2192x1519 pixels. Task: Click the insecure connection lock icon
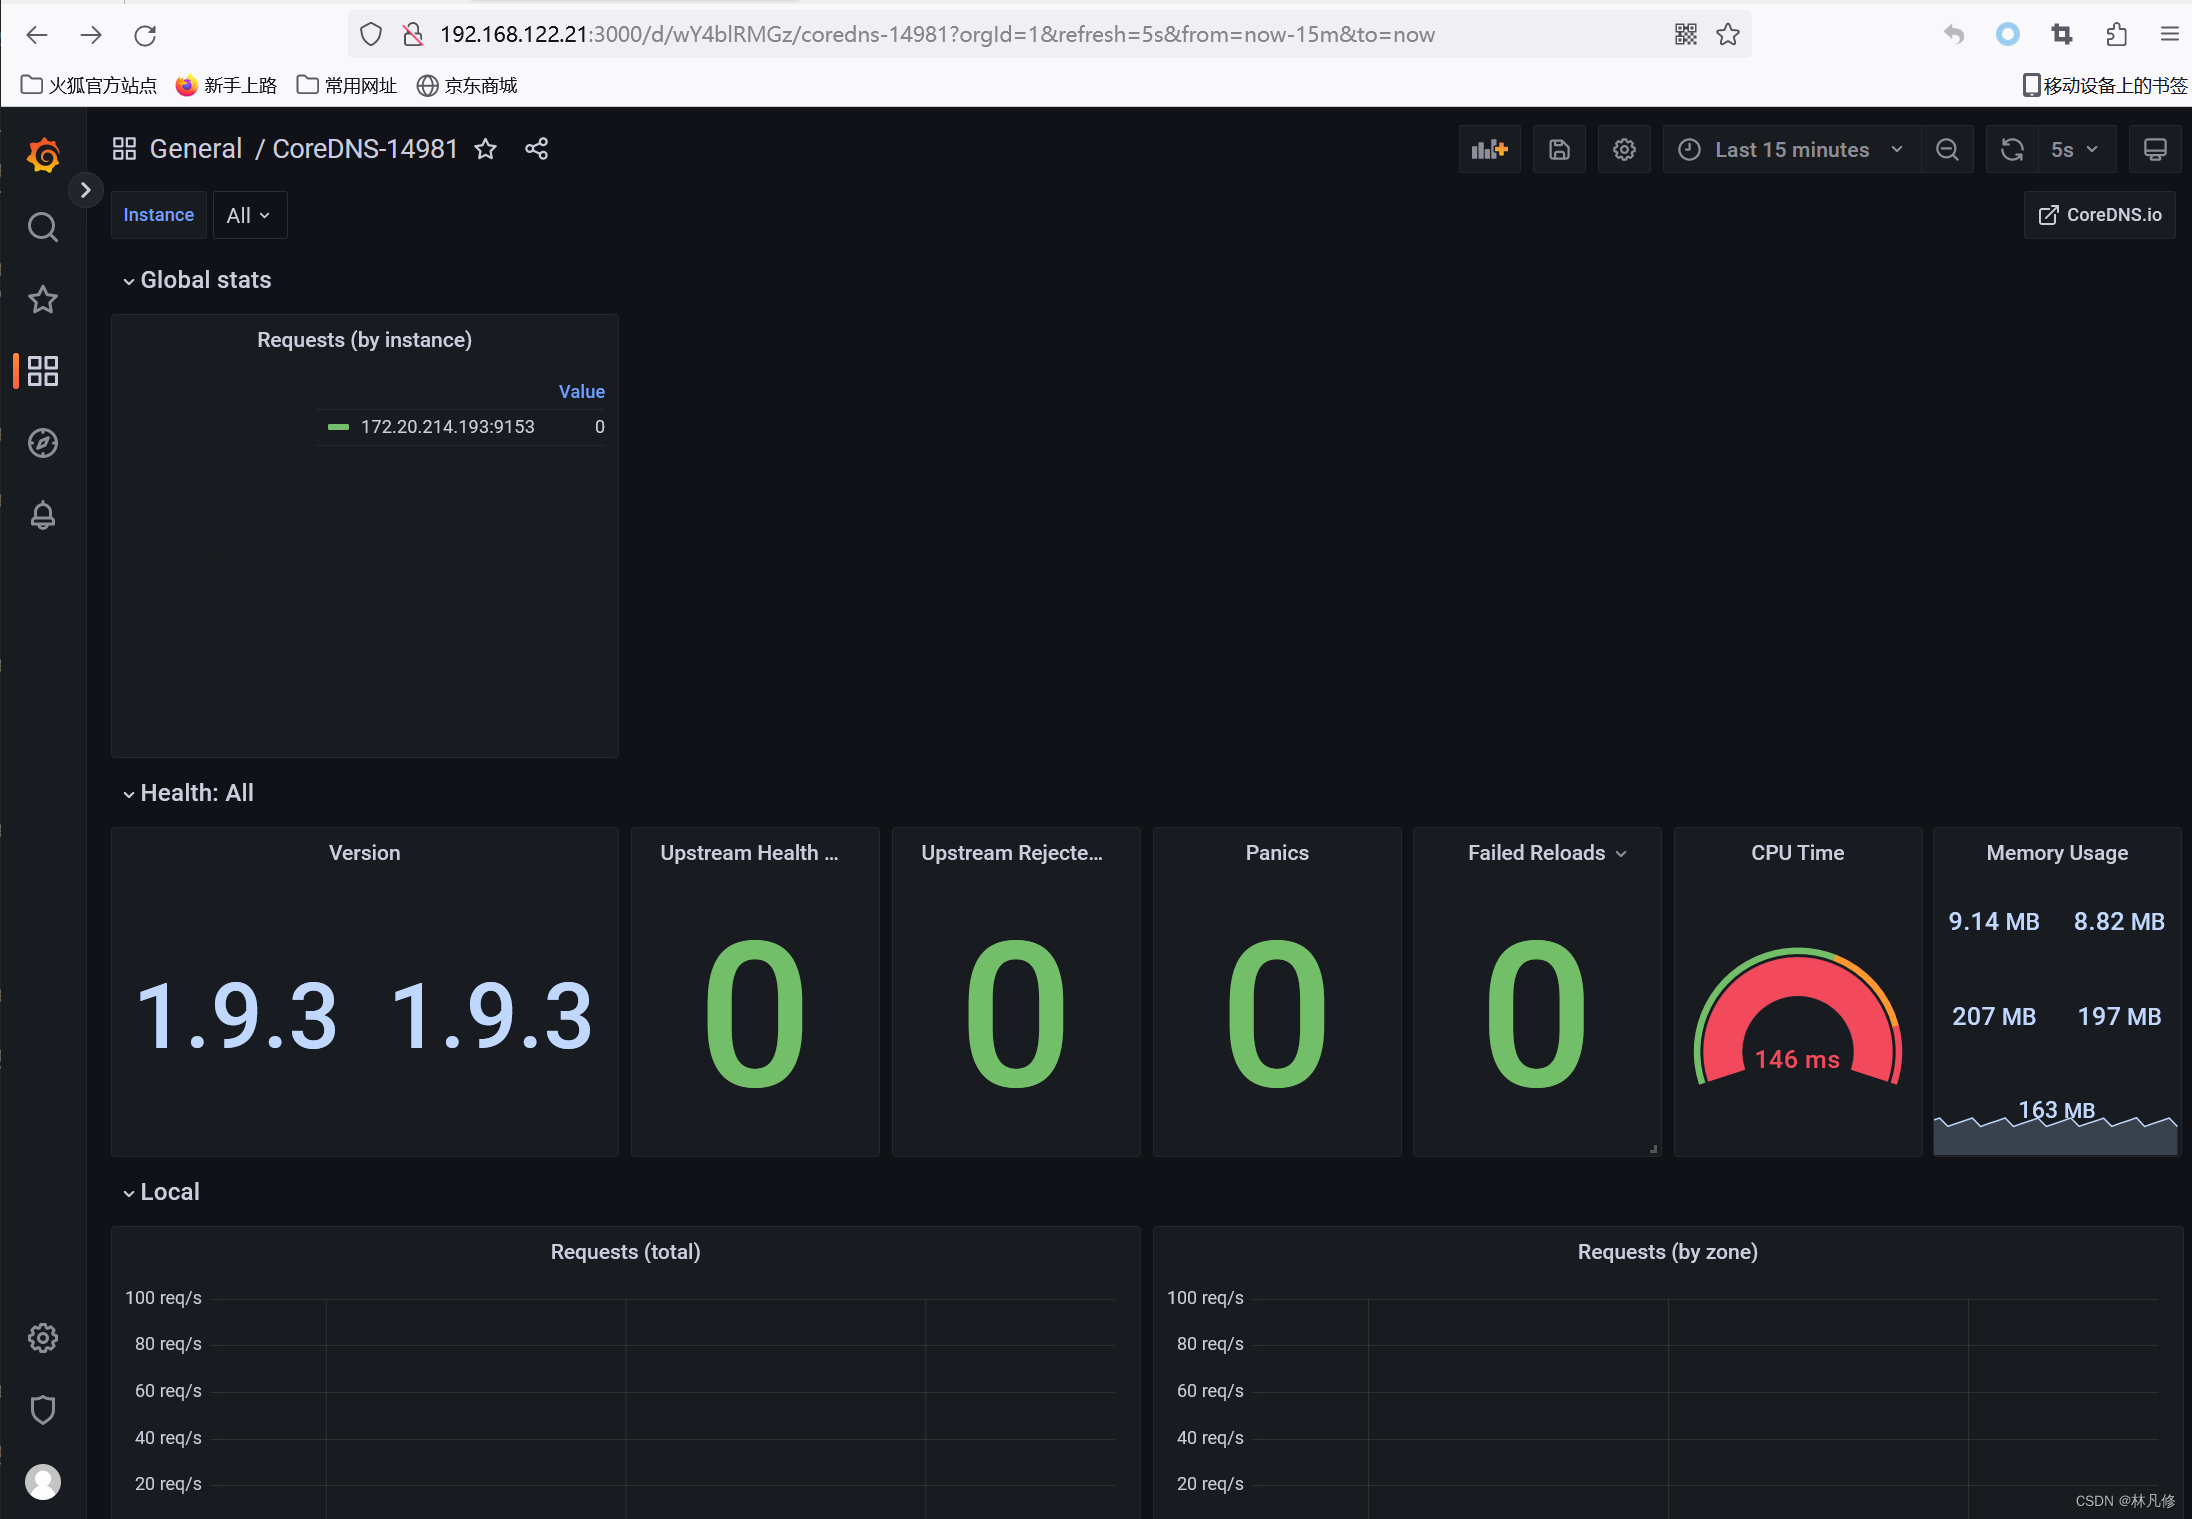point(412,35)
